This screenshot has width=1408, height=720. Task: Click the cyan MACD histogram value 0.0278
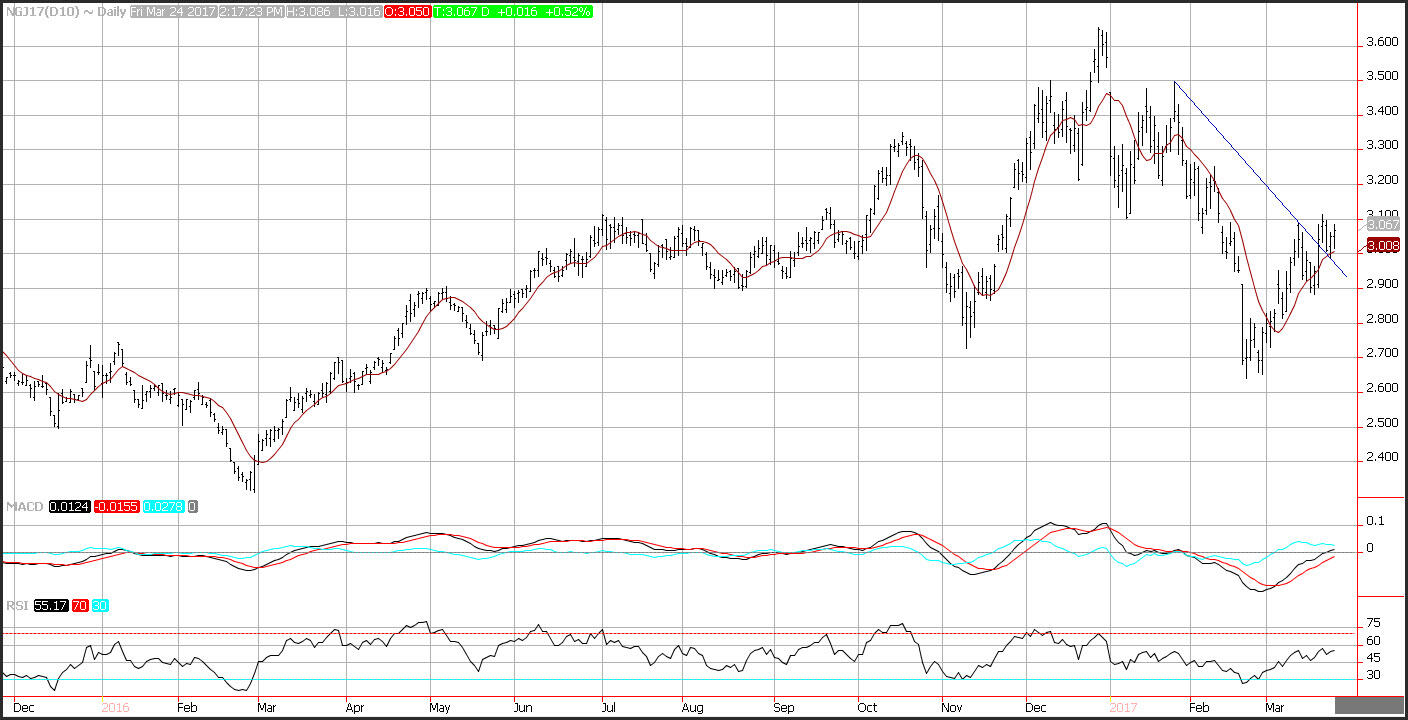165,507
